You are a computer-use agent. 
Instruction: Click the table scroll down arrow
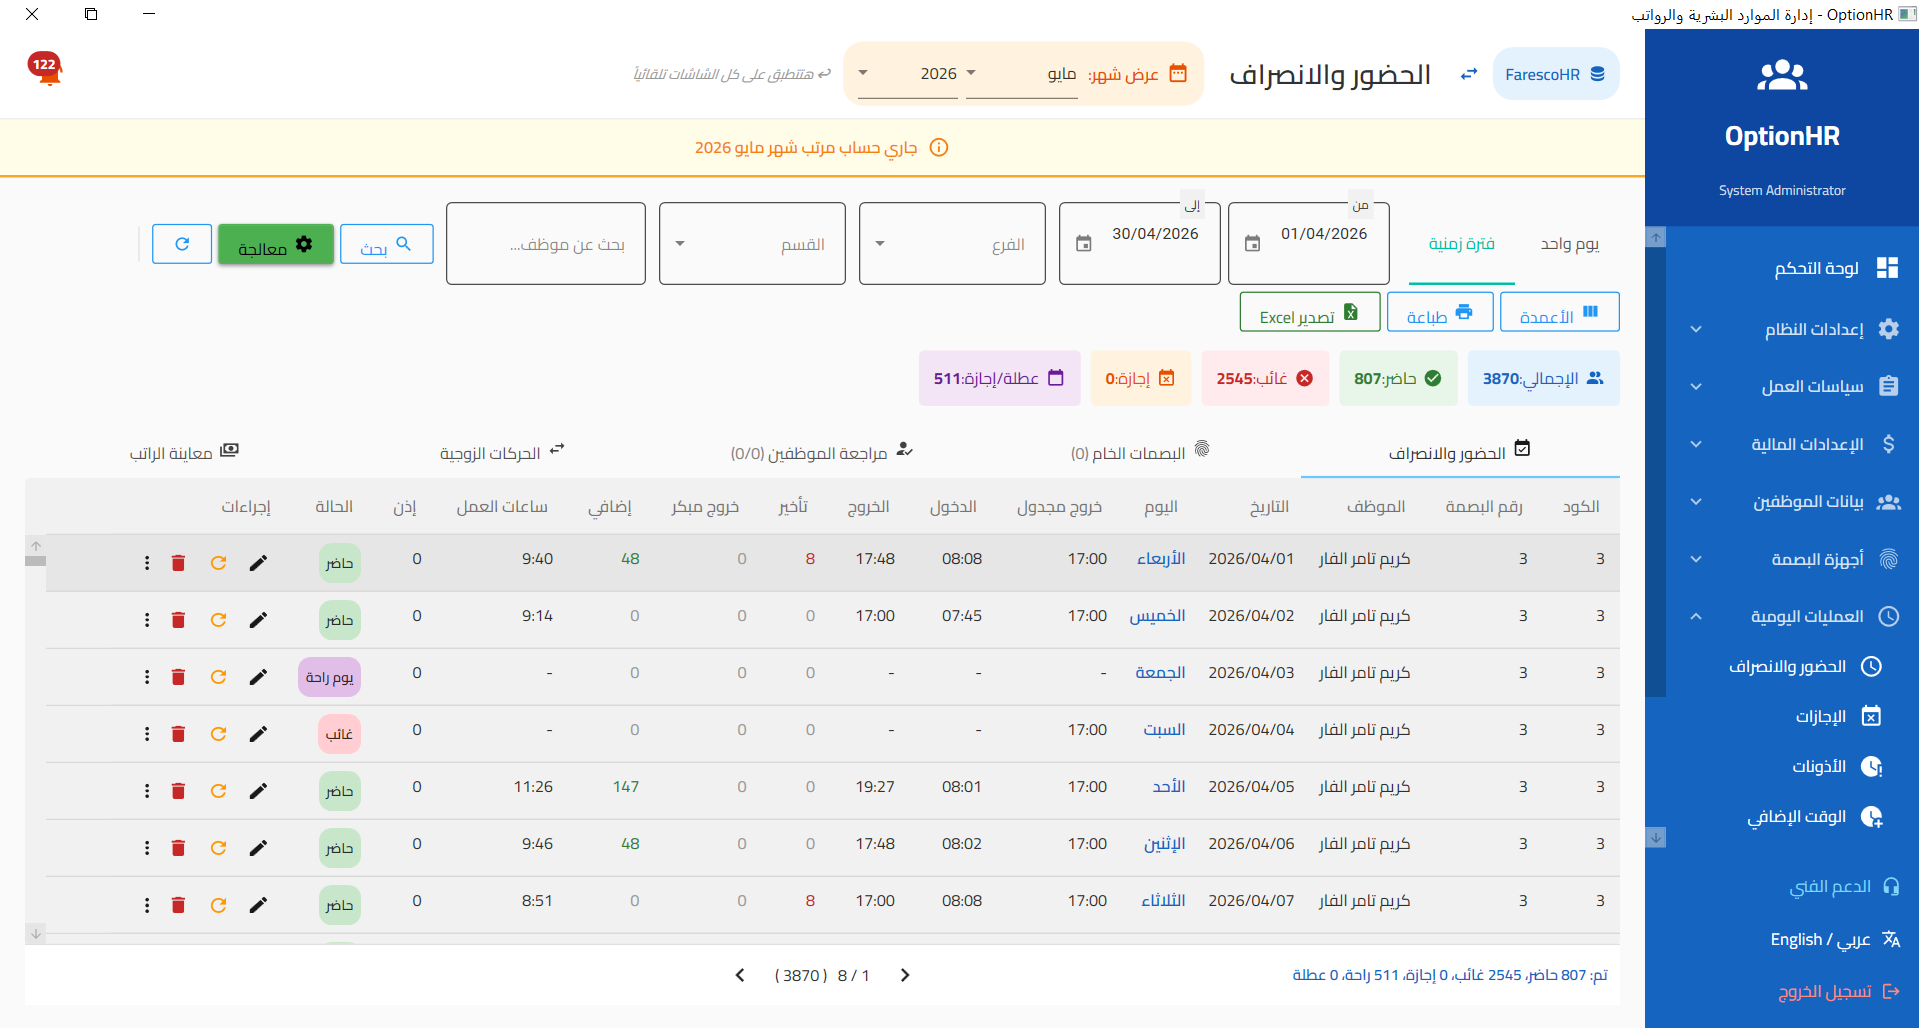coord(36,934)
